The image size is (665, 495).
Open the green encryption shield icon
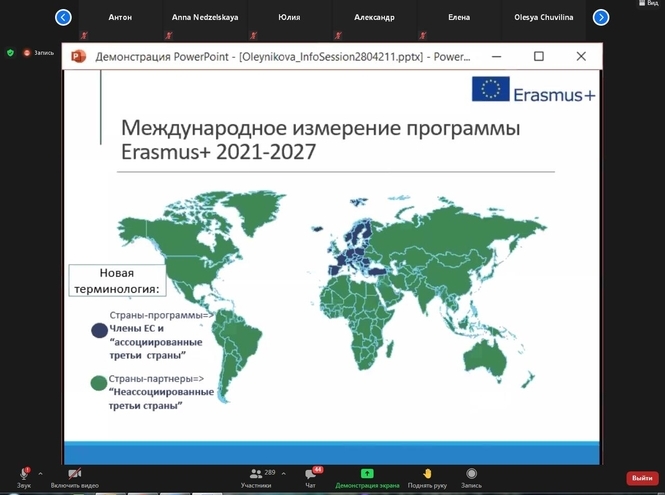coord(11,53)
